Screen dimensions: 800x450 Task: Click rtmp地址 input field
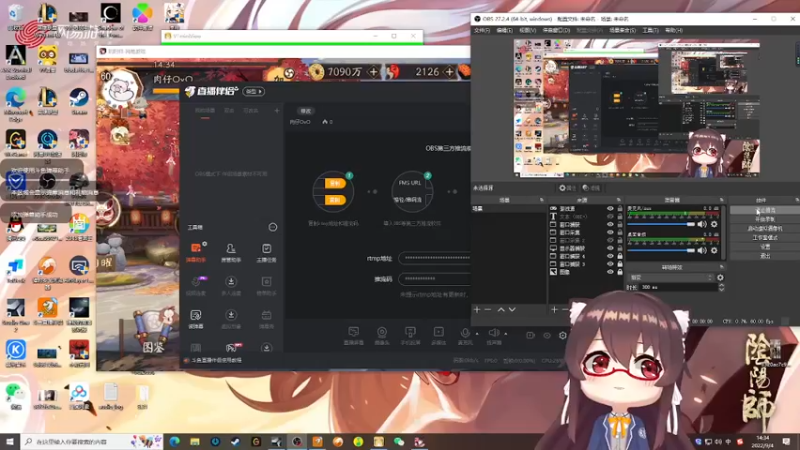click(x=434, y=258)
